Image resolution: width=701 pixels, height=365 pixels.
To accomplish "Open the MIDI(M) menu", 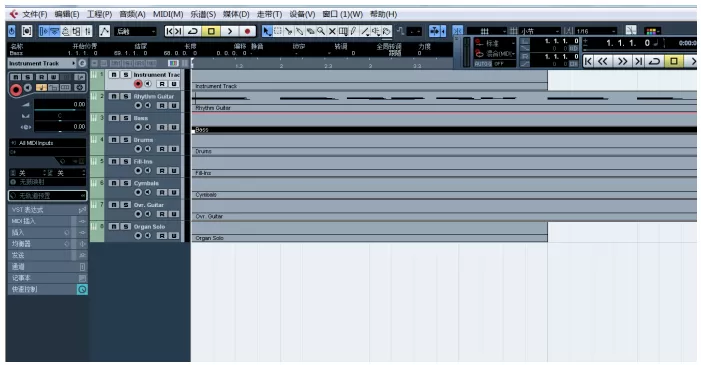I will click(x=168, y=14).
